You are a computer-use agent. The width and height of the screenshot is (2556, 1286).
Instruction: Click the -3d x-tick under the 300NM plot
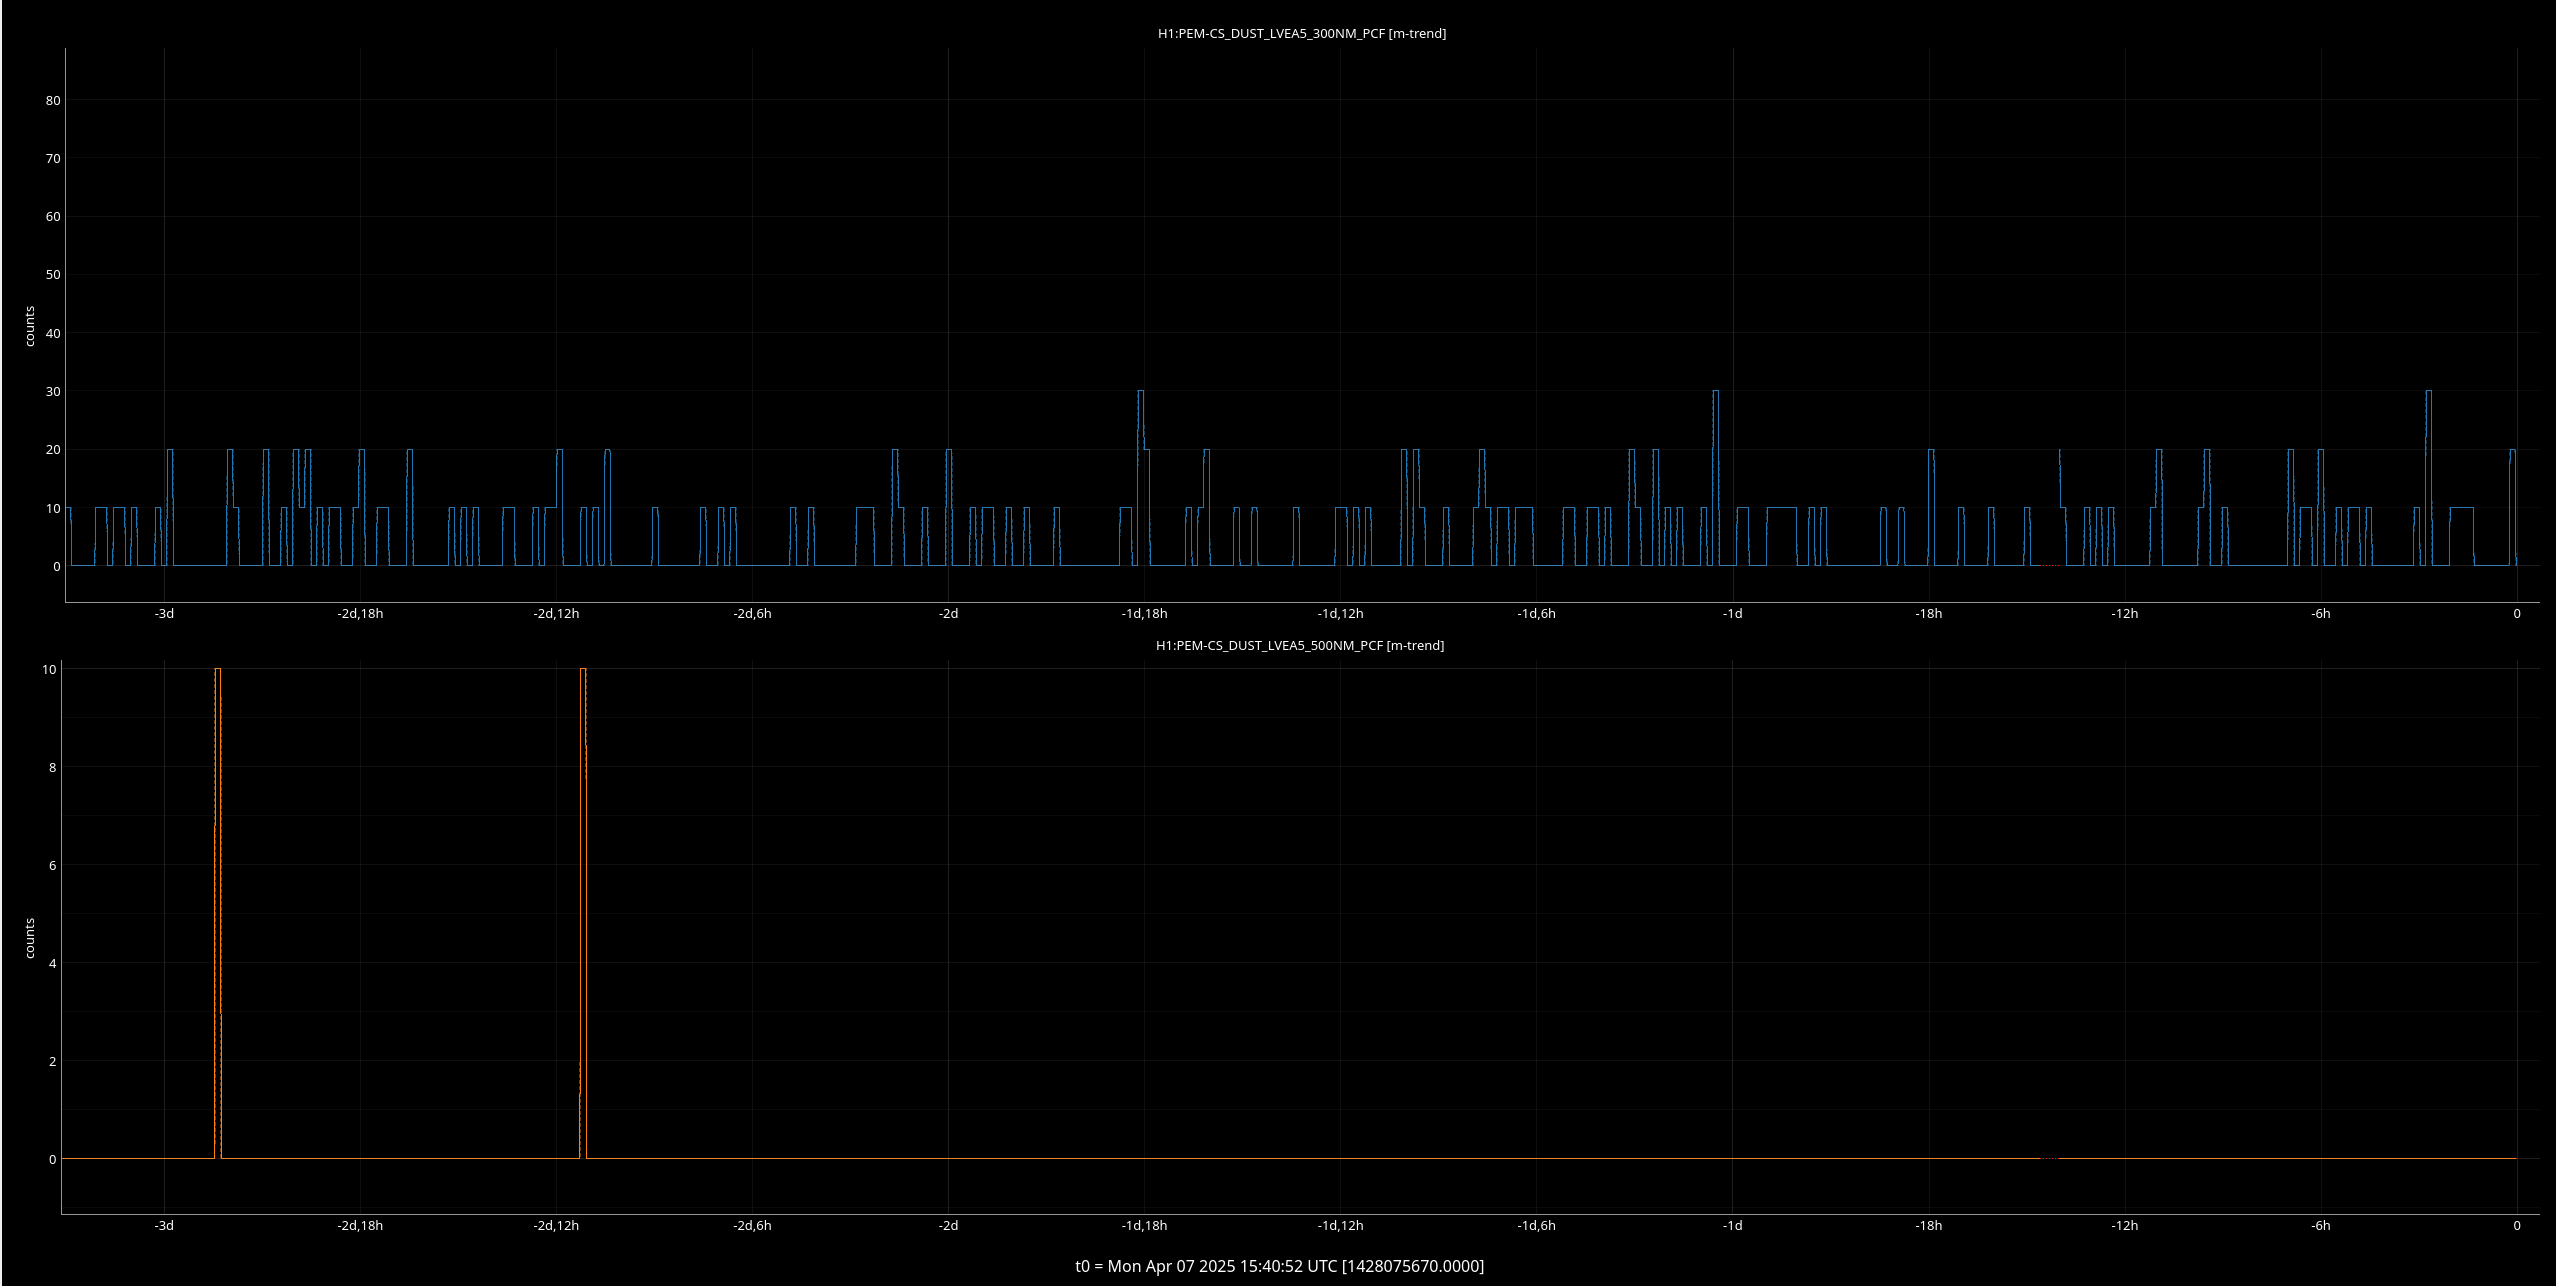164,613
